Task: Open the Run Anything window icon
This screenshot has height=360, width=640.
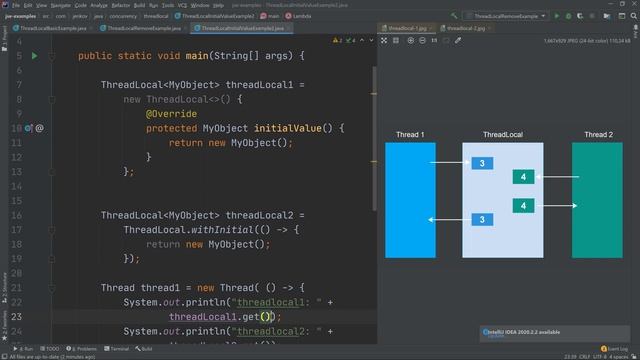Action: coord(622,16)
